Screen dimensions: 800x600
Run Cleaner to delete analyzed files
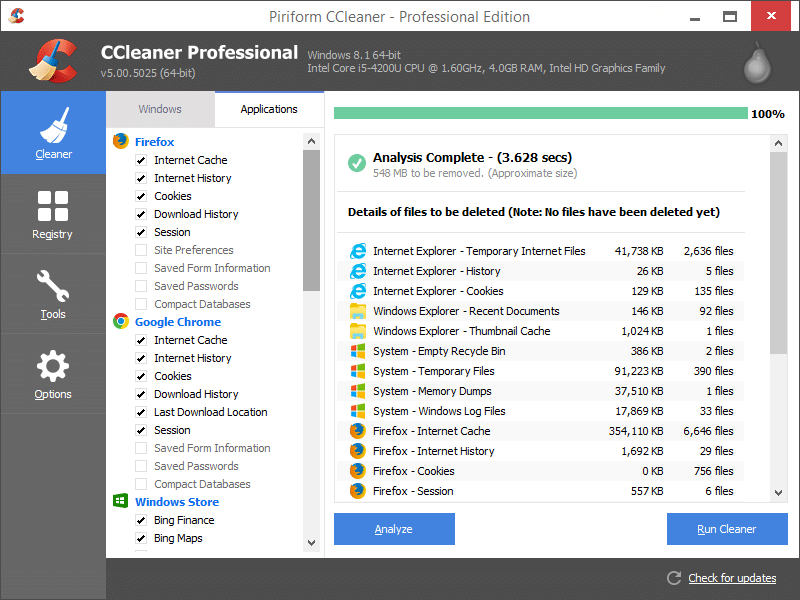[x=727, y=529]
